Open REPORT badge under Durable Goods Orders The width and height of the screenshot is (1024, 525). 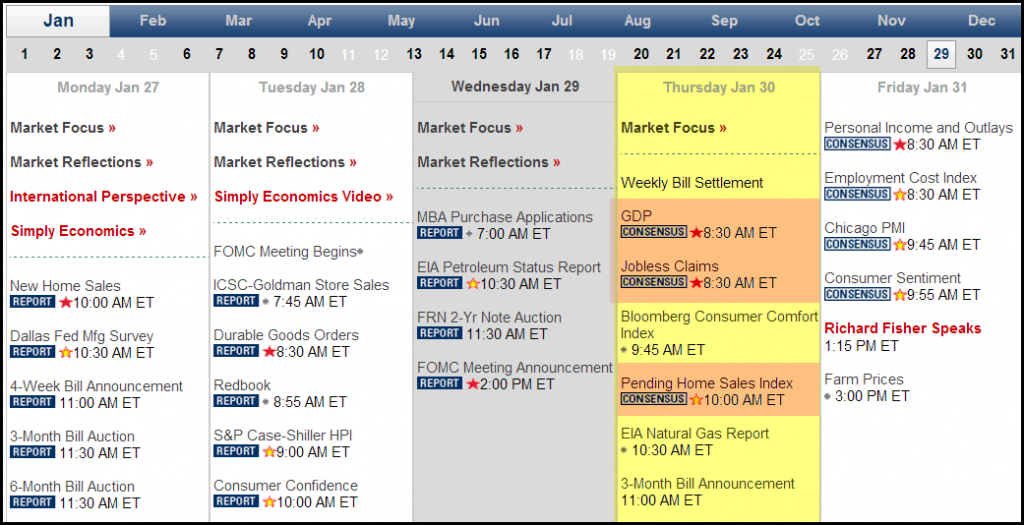click(x=236, y=351)
